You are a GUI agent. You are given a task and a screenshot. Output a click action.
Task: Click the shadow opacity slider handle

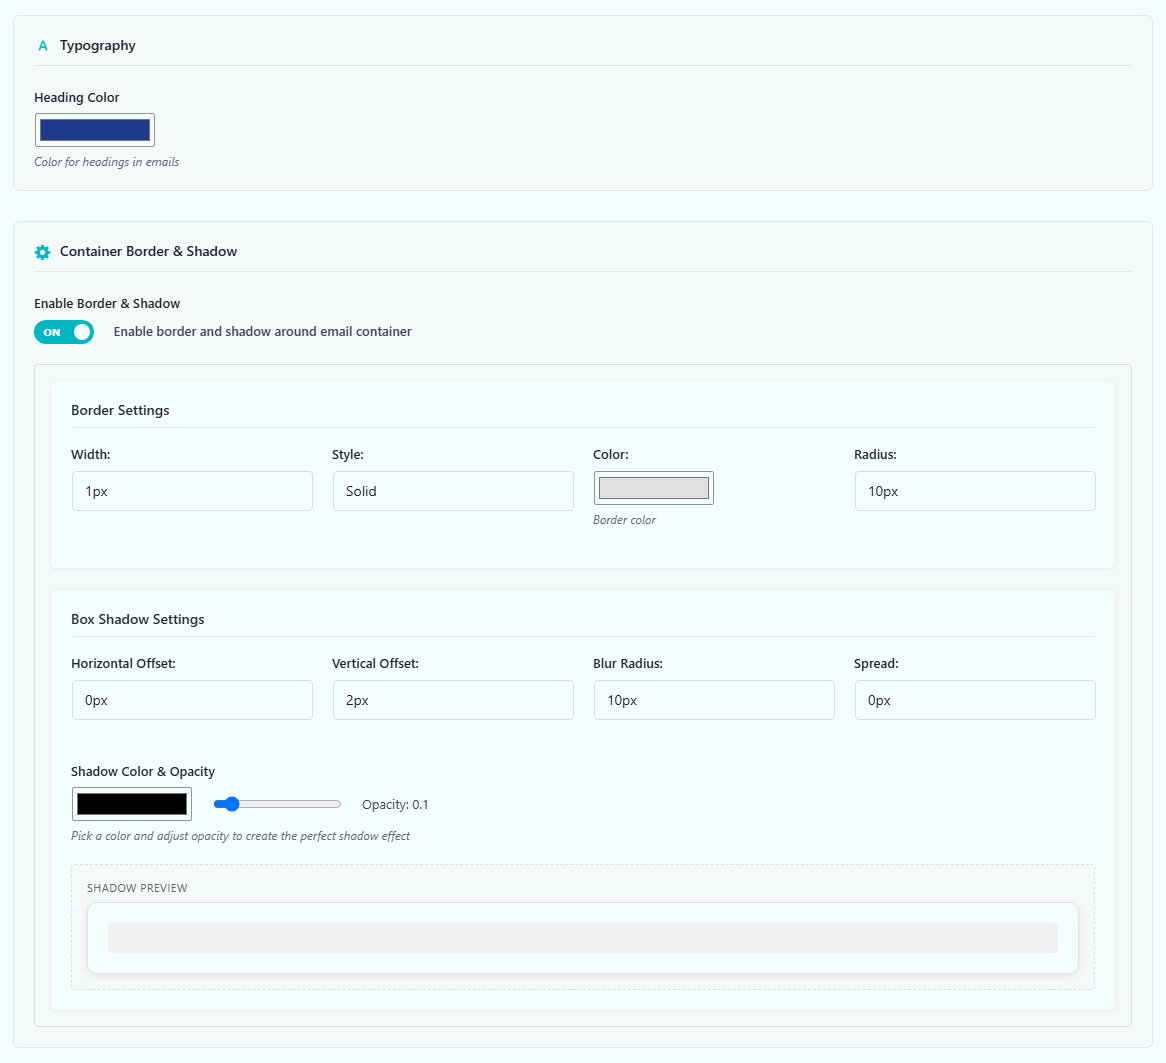coord(232,804)
